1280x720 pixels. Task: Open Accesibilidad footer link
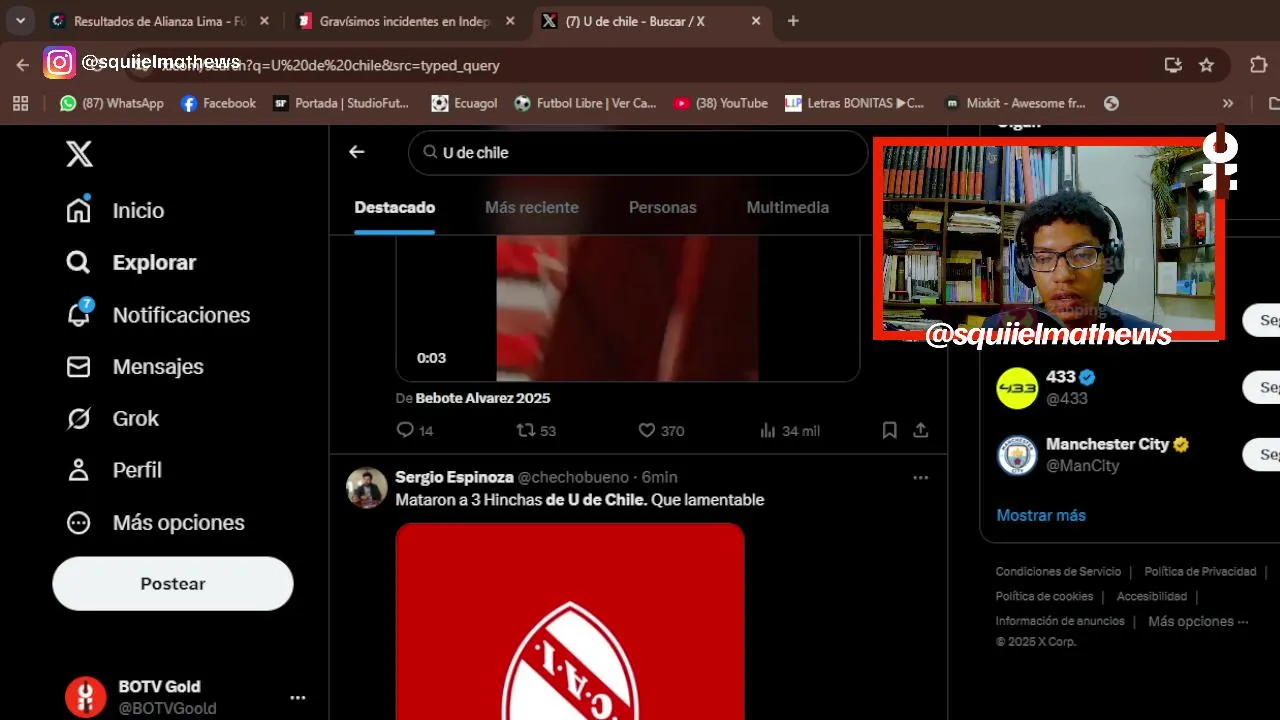click(1152, 596)
